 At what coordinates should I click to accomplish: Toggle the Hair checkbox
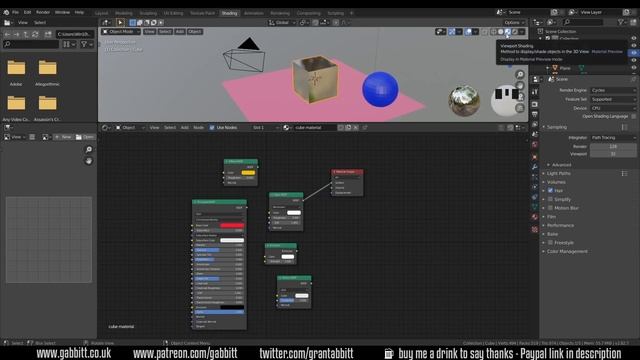pos(550,191)
